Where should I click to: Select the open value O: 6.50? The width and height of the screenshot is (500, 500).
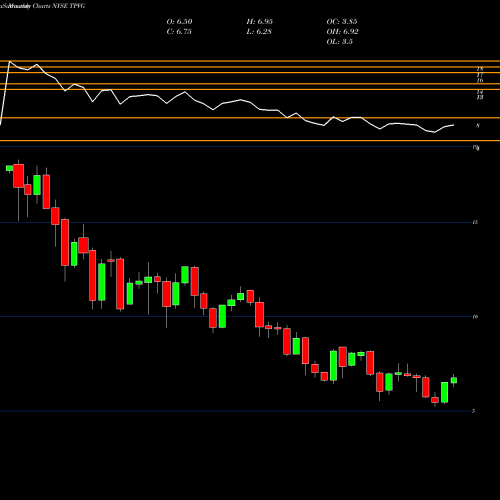(179, 22)
